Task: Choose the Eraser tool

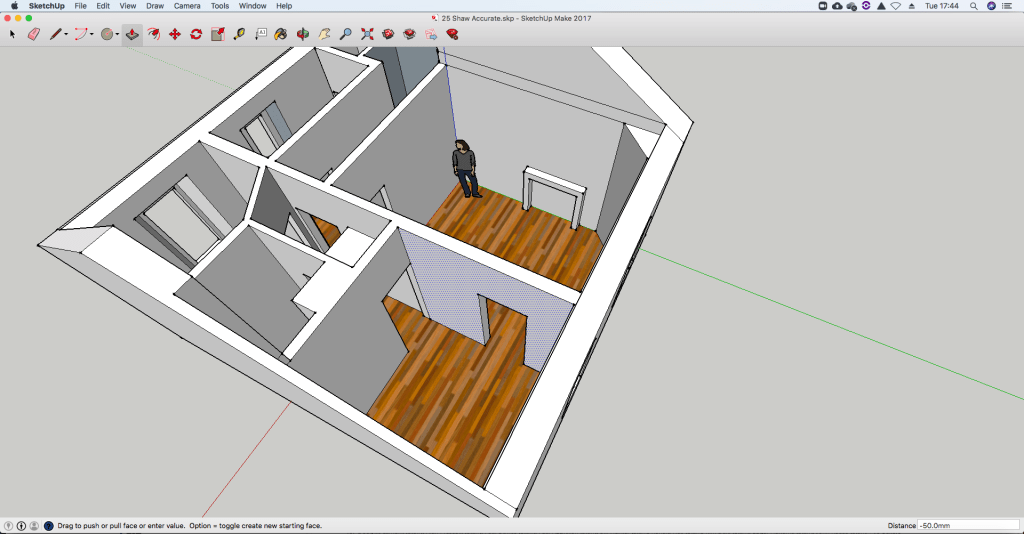Action: pyautogui.click(x=33, y=34)
